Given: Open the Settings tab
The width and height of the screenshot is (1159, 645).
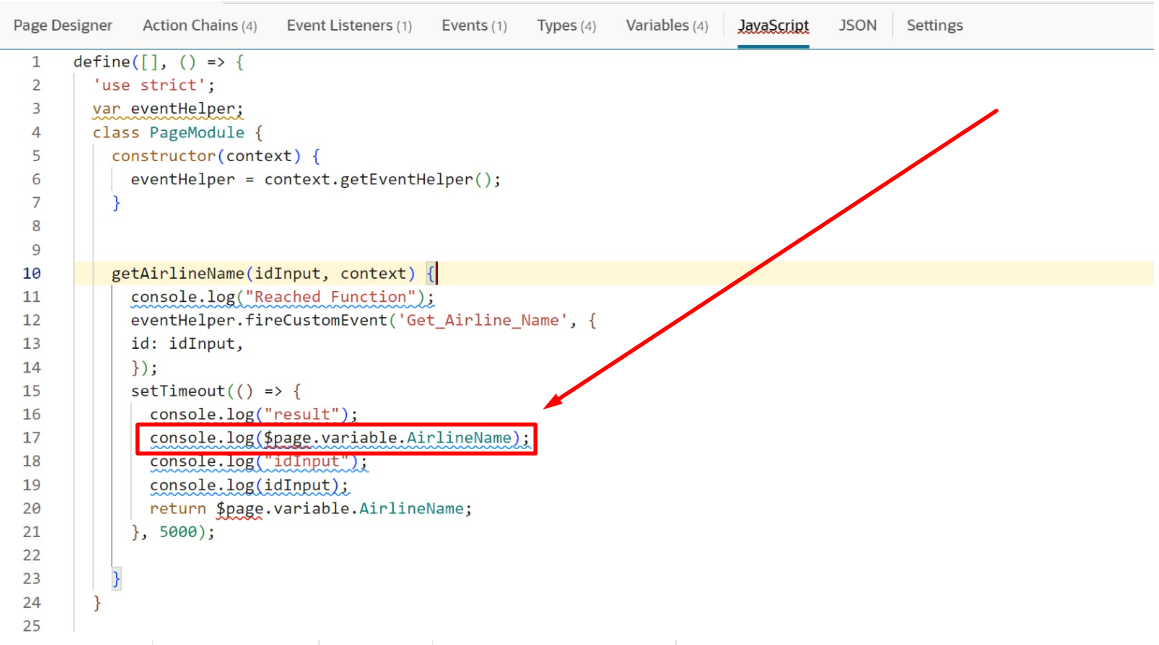Looking at the screenshot, I should (x=934, y=25).
